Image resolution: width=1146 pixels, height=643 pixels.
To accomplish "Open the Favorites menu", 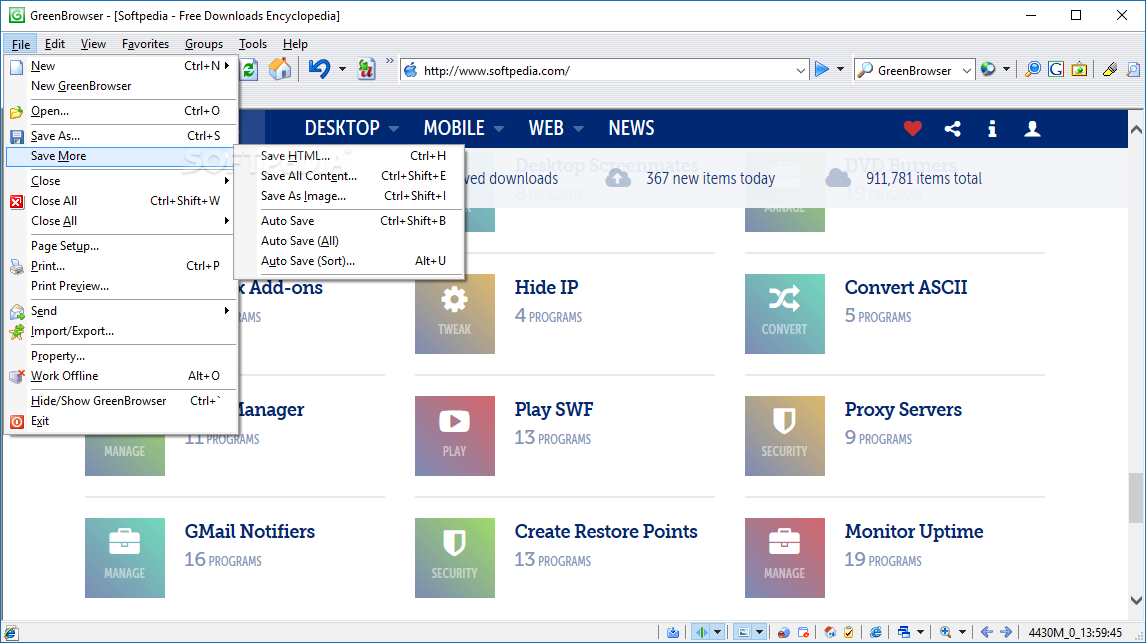I will click(x=145, y=44).
